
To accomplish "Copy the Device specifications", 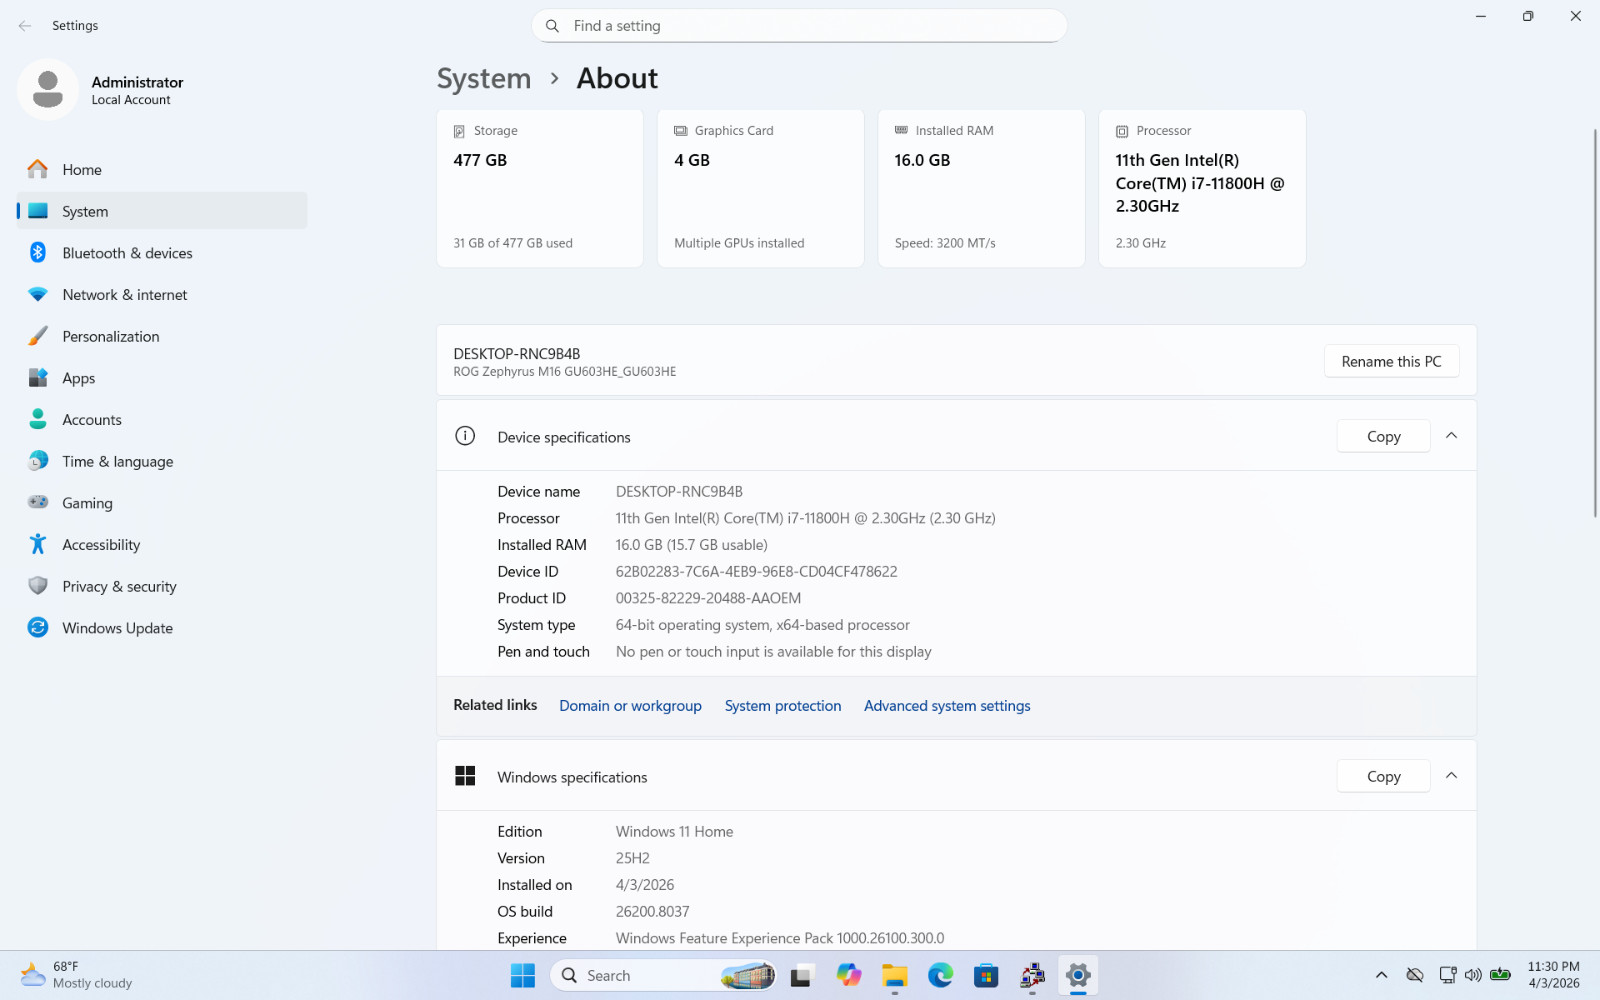I will (1383, 436).
